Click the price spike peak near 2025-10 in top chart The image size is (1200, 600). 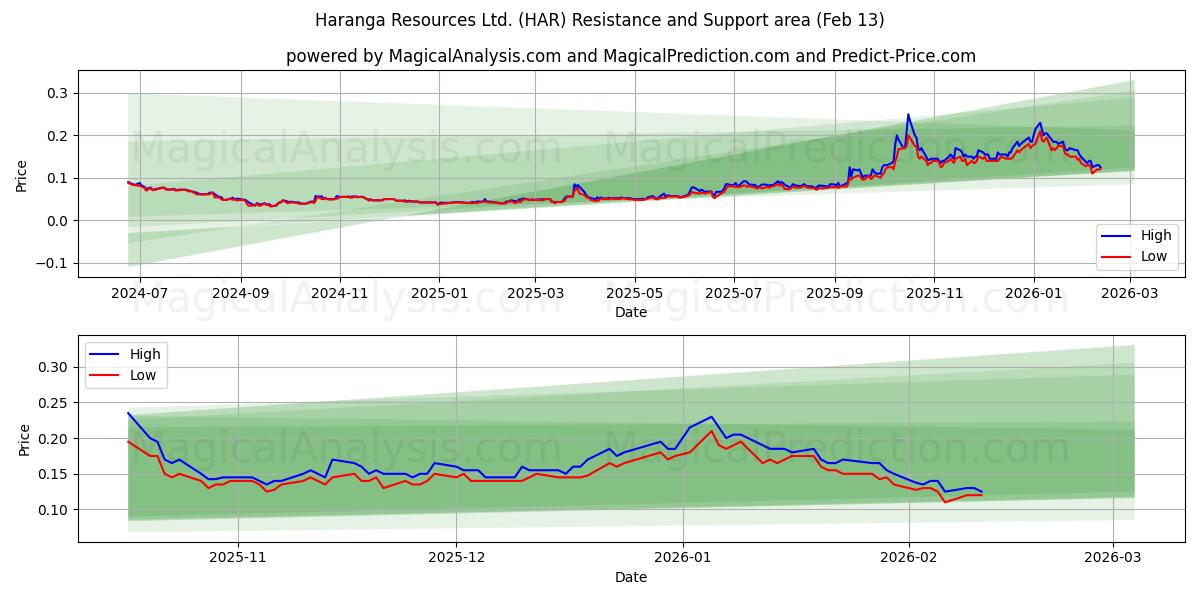tap(908, 114)
